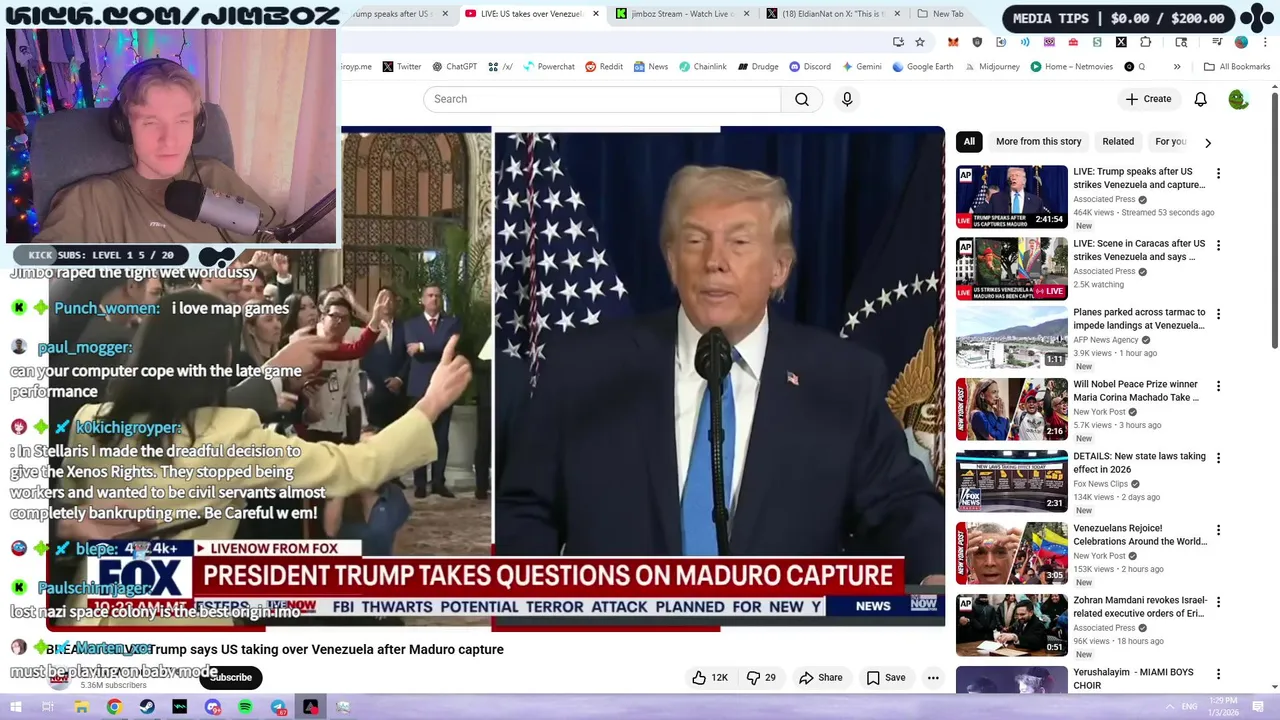Viewport: 1280px width, 720px height.
Task: Open Chainlink bookmark
Action: point(703,67)
